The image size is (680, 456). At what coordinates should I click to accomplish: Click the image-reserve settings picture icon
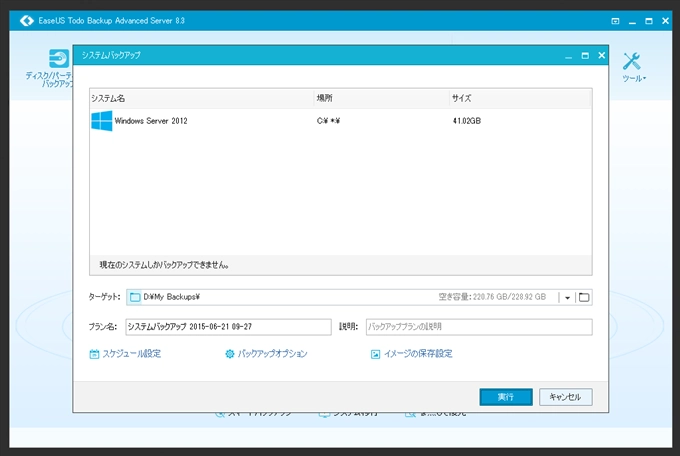click(375, 354)
